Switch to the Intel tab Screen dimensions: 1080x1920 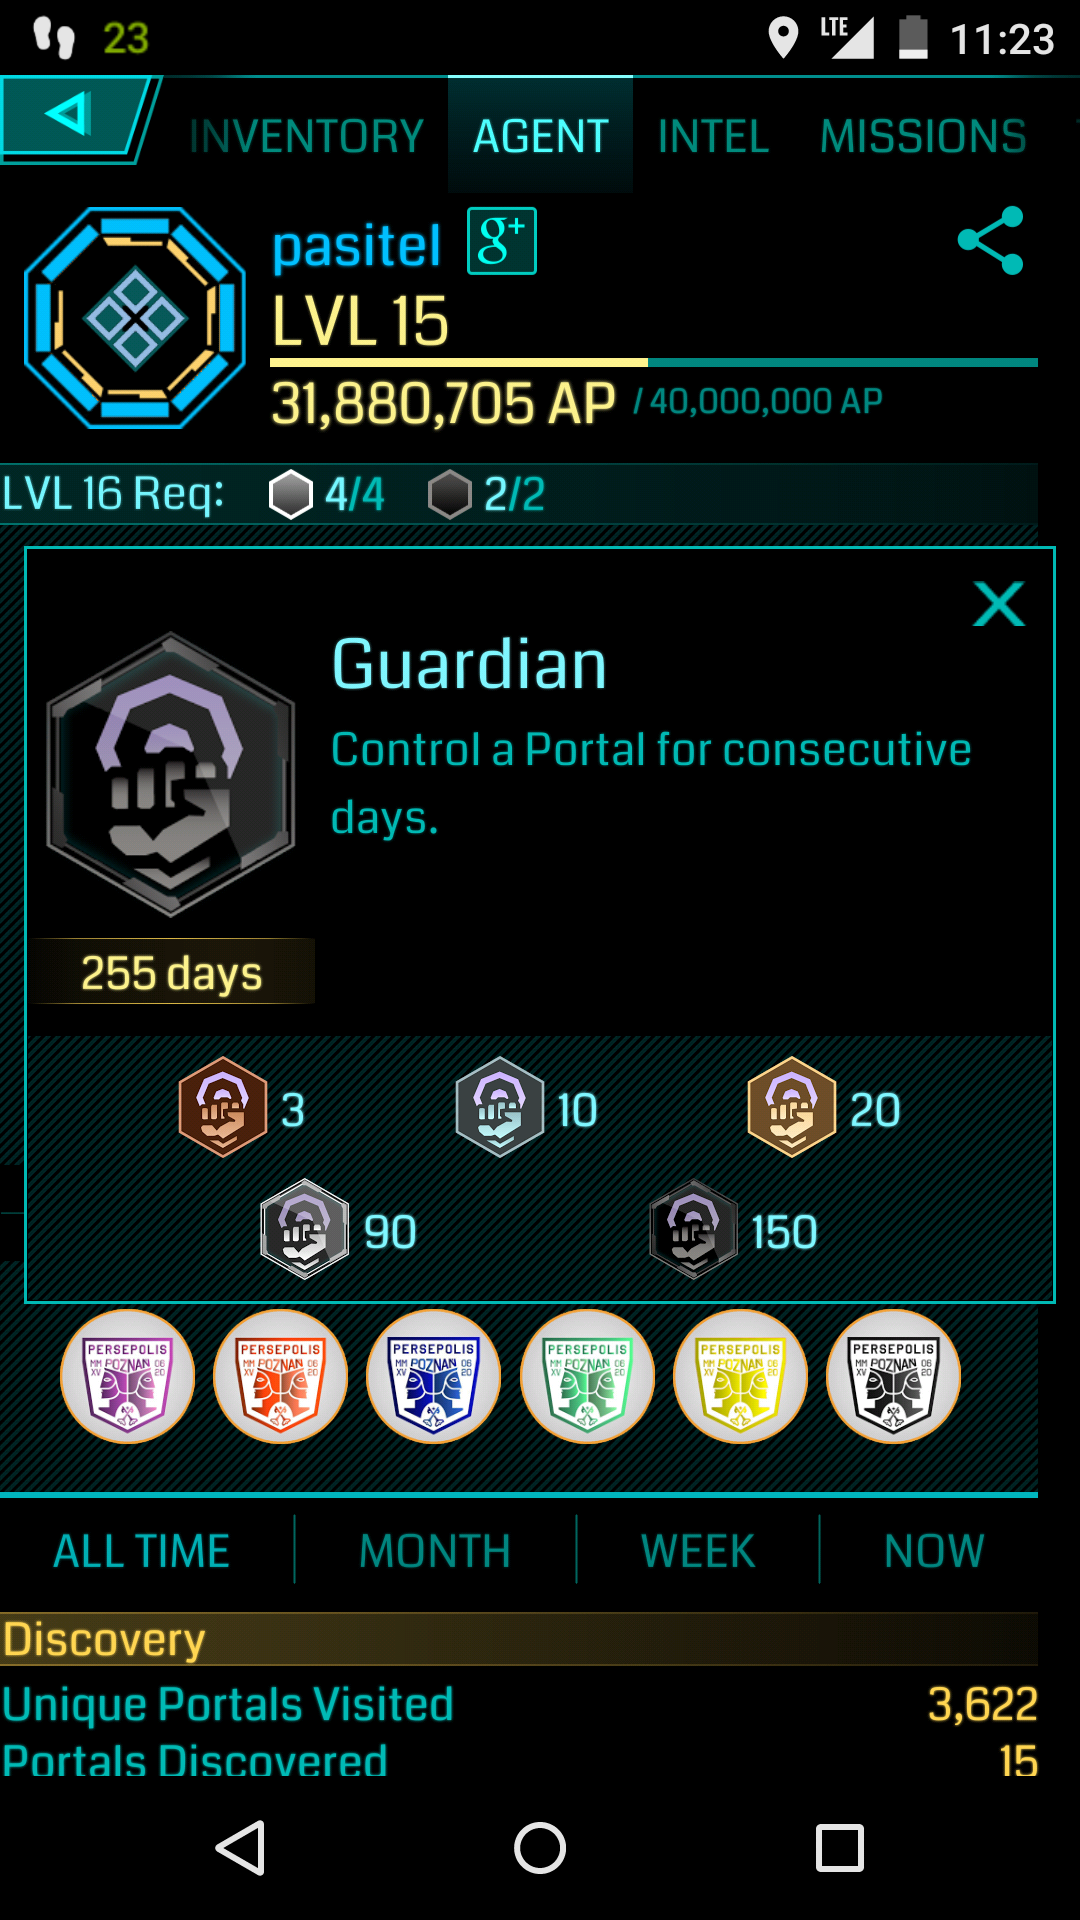pyautogui.click(x=713, y=136)
